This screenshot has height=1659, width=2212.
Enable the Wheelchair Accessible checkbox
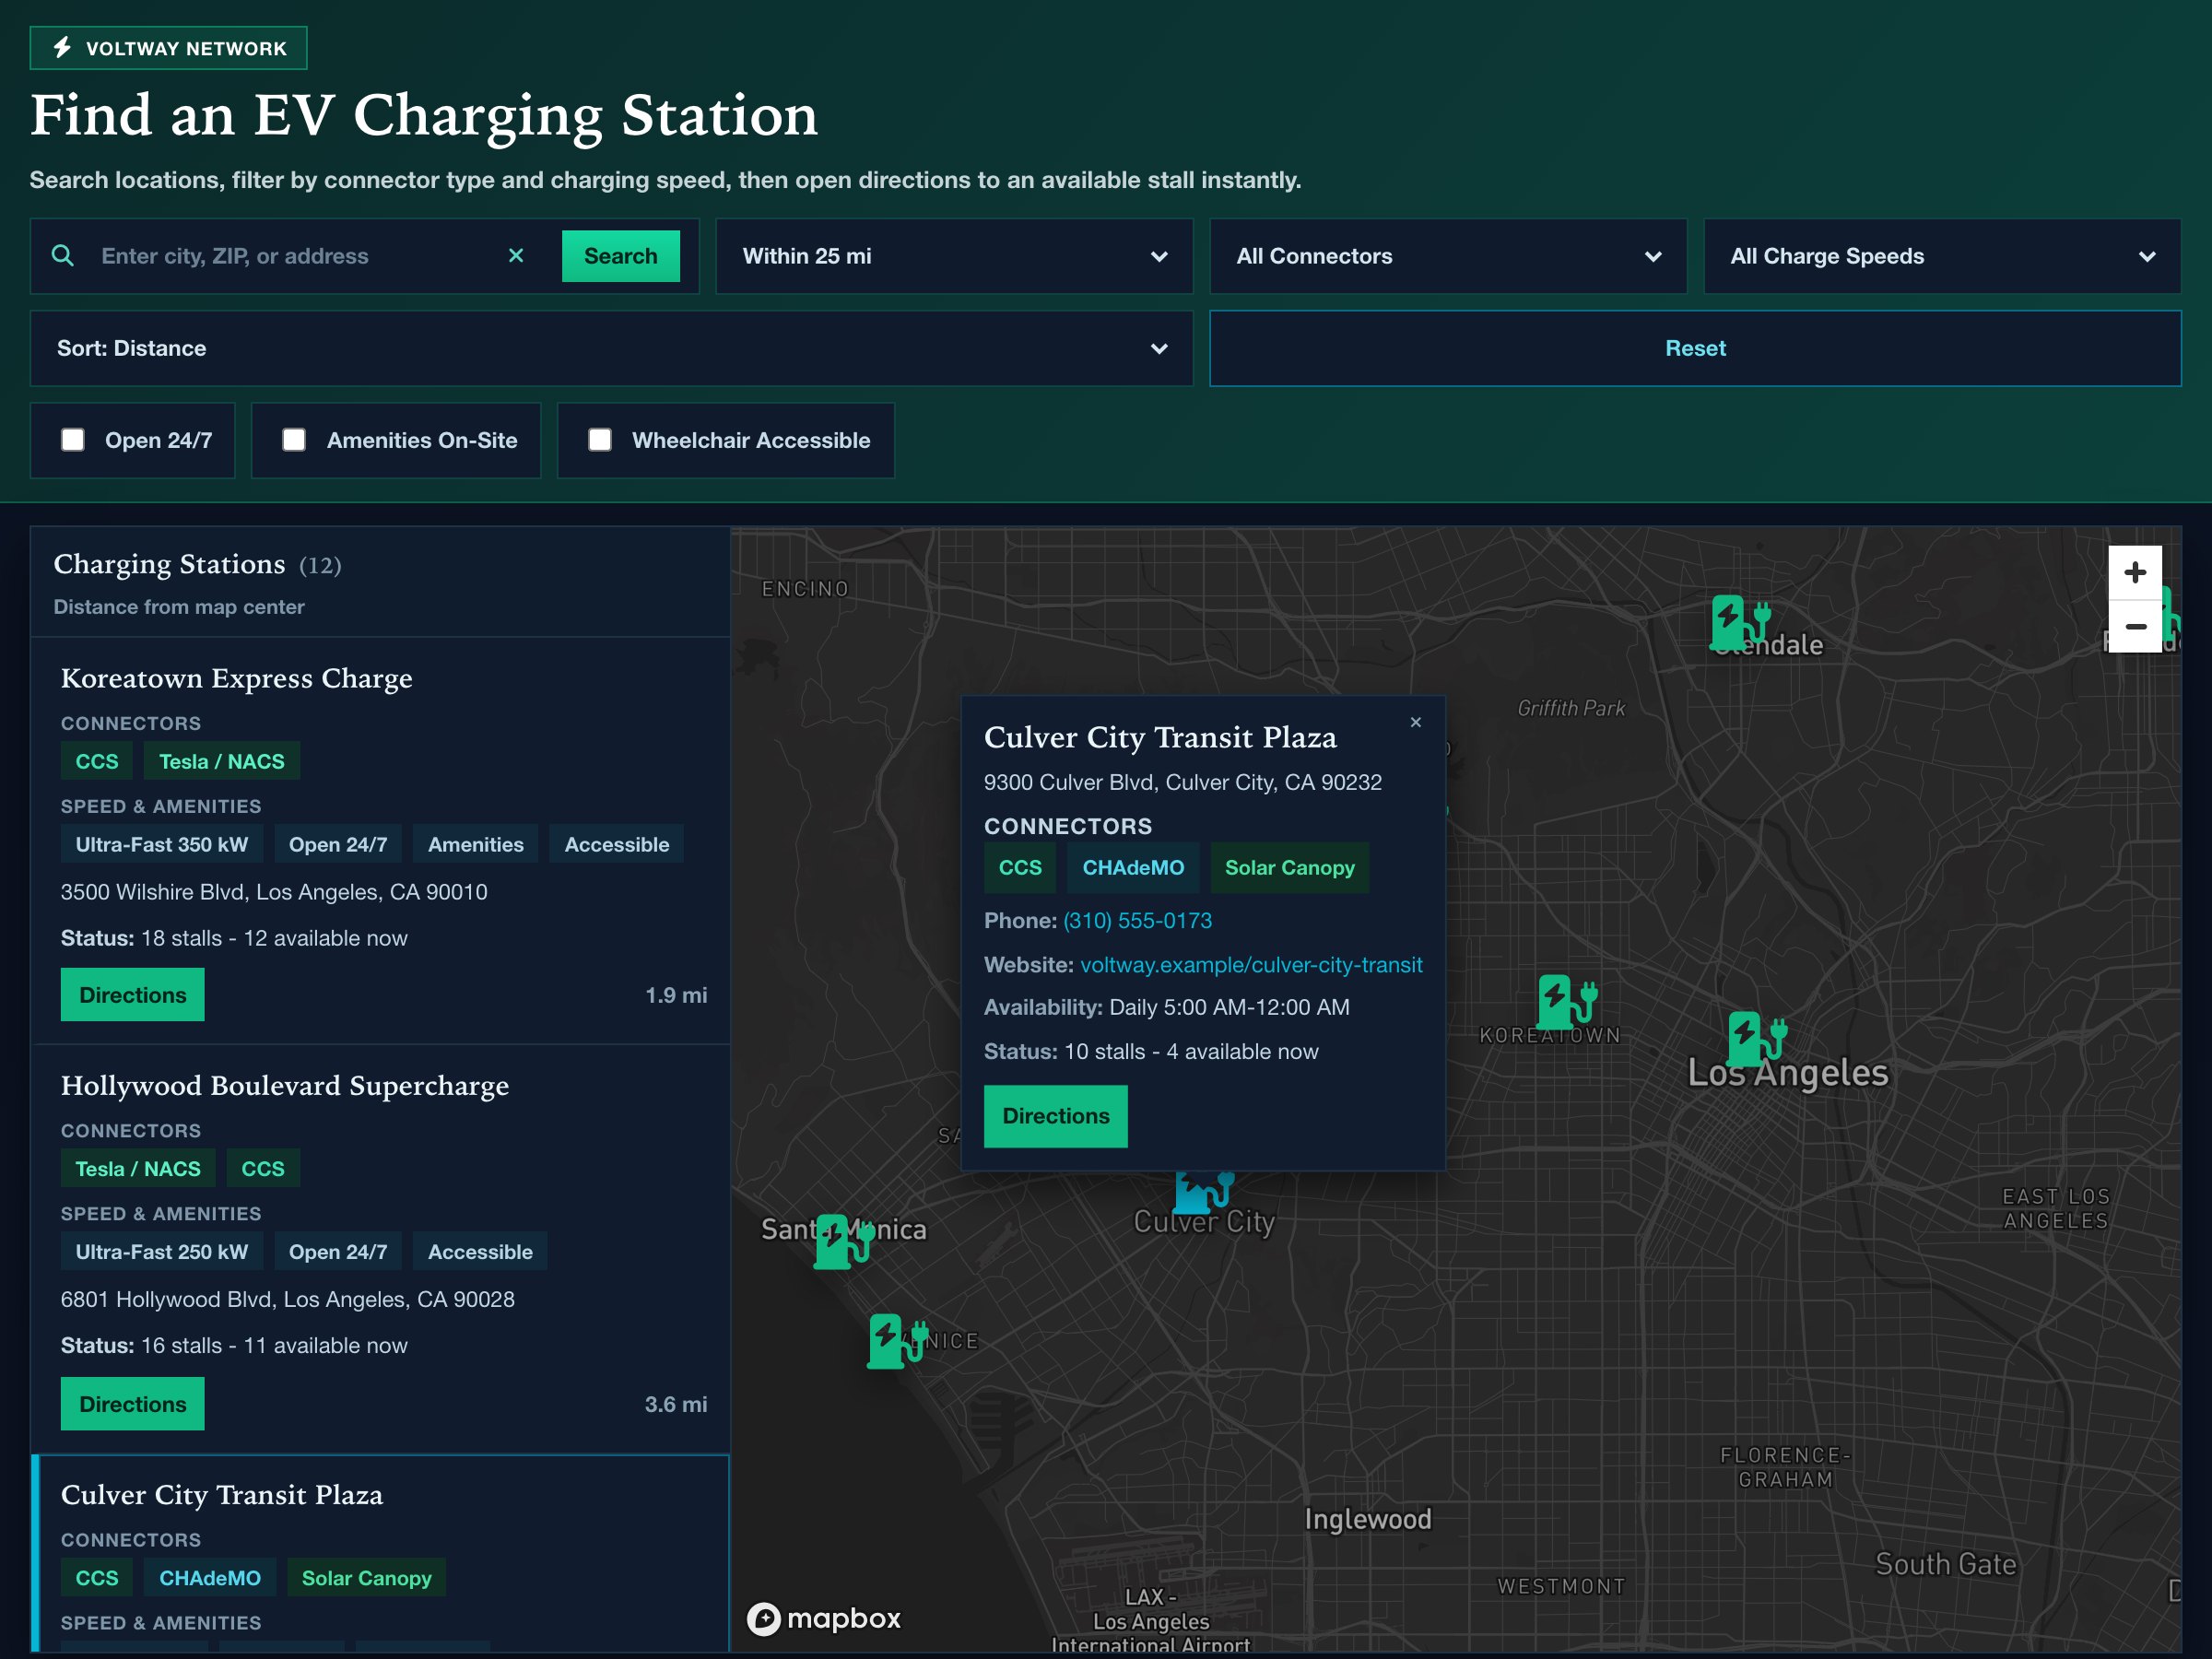click(x=600, y=440)
